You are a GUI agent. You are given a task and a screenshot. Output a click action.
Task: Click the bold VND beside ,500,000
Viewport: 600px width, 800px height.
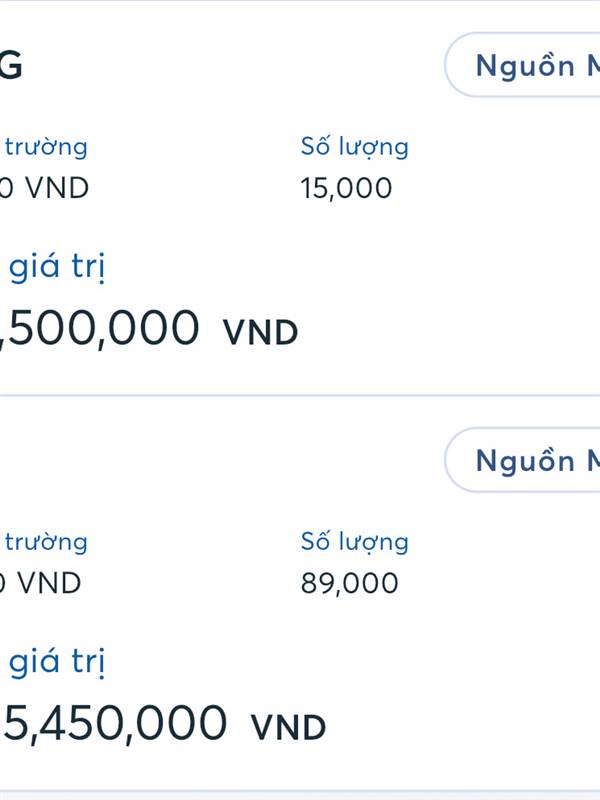(x=260, y=333)
